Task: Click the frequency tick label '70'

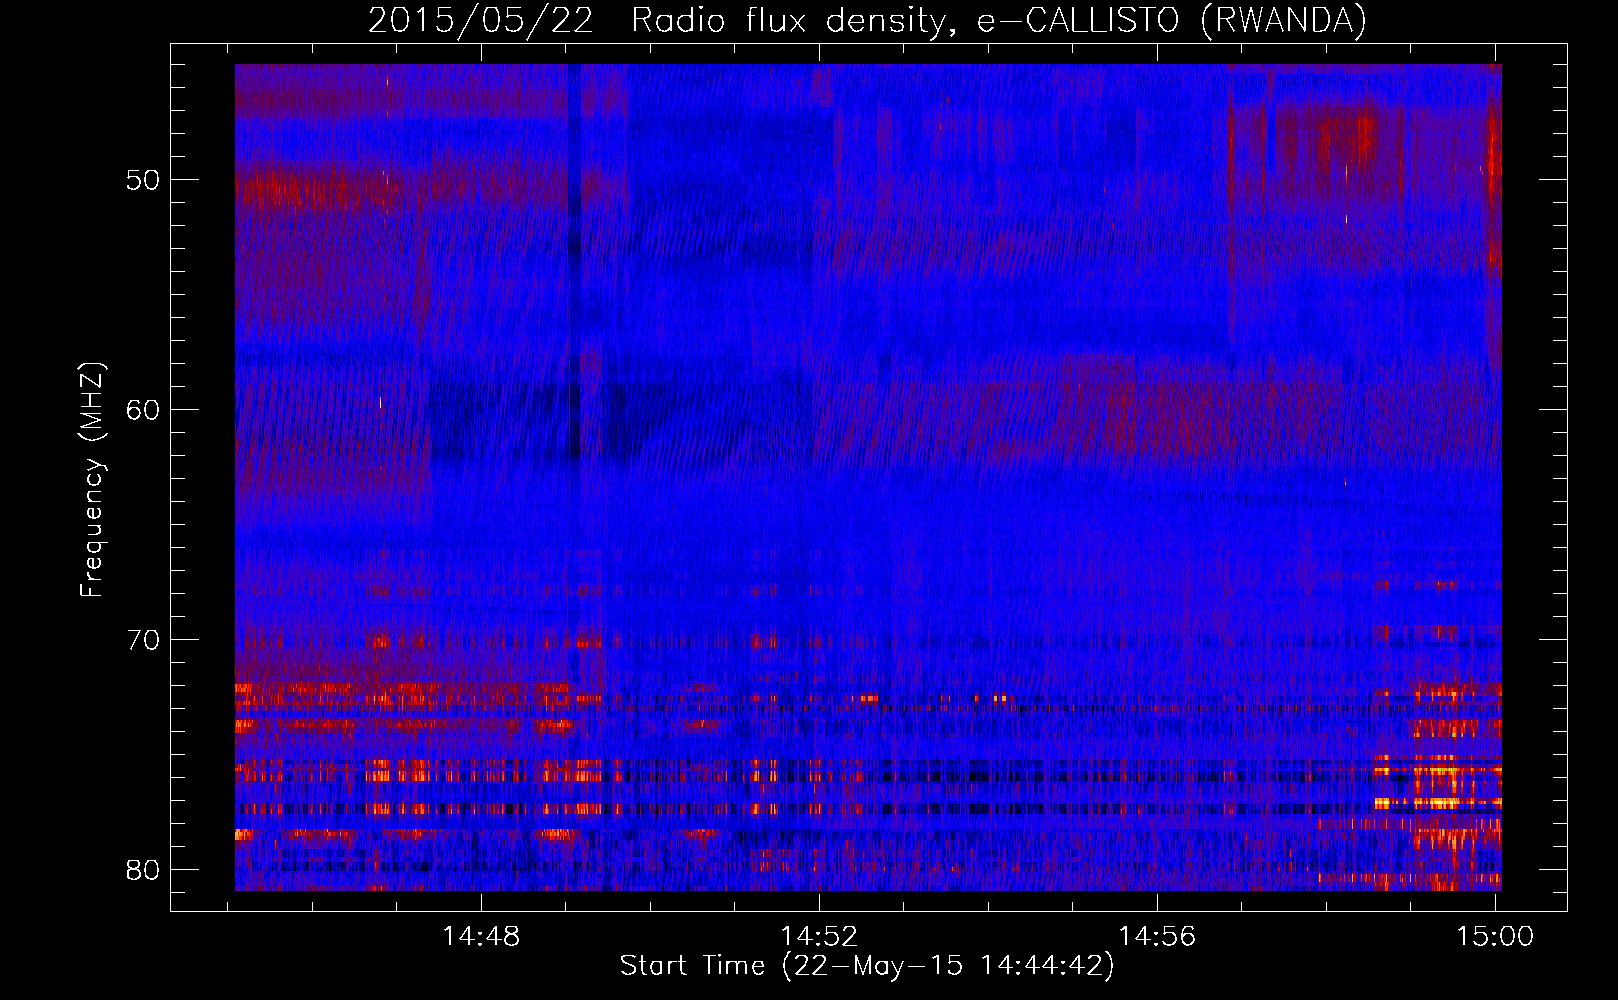Action: (143, 640)
